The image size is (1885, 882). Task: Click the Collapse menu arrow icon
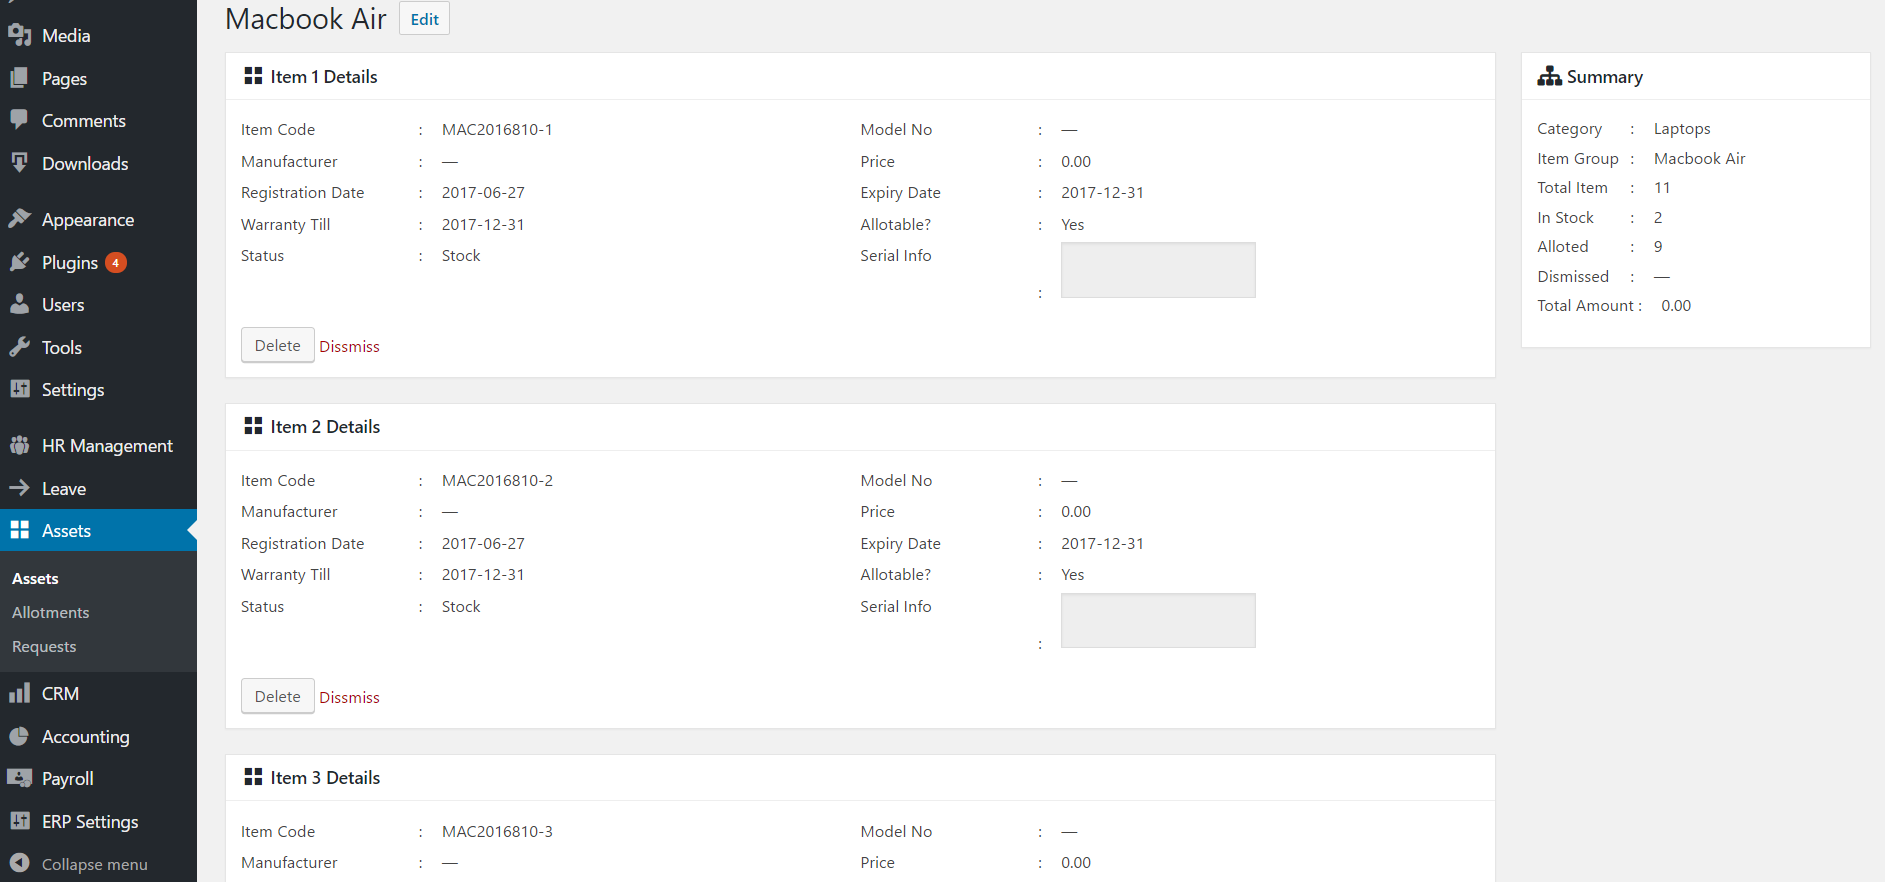19,863
